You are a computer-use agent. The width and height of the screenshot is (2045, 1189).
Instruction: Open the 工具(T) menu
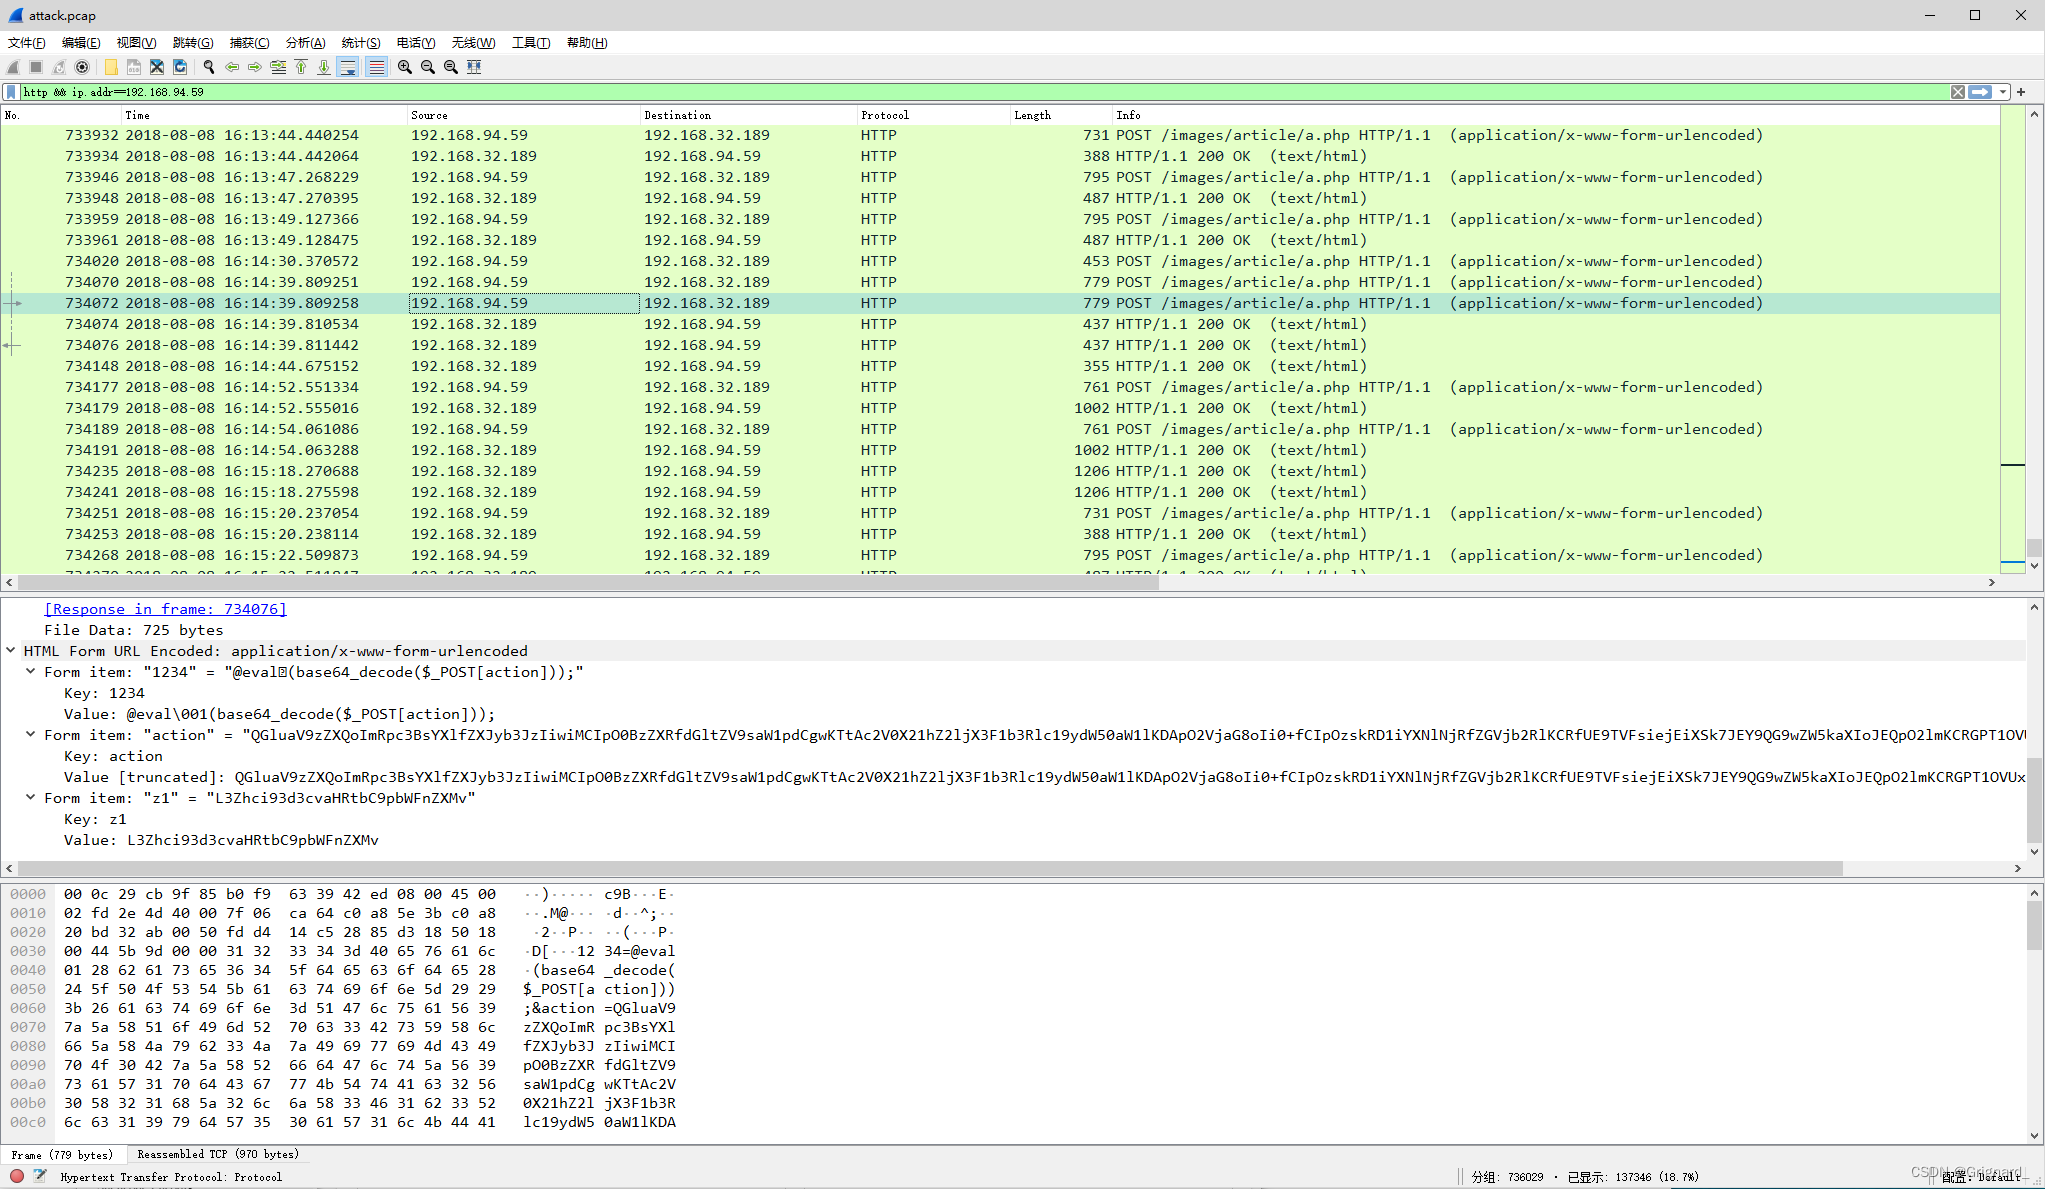click(x=531, y=43)
